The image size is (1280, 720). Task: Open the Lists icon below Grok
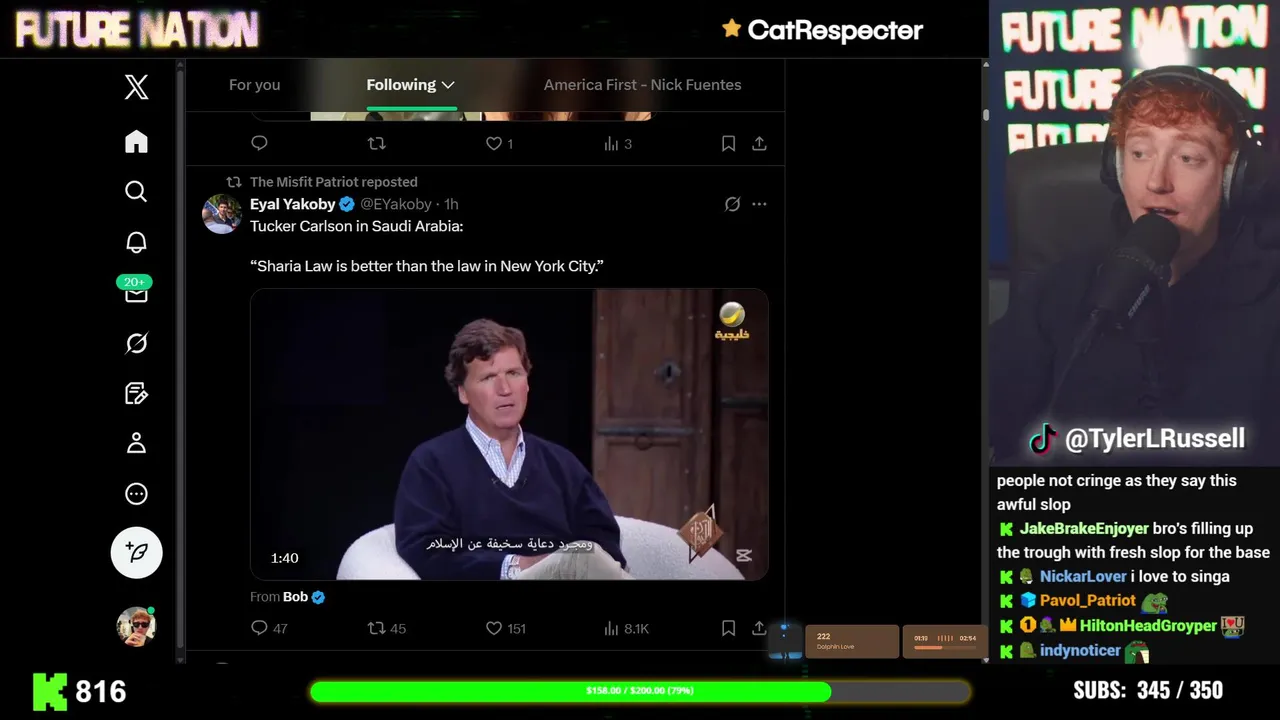pos(136,393)
